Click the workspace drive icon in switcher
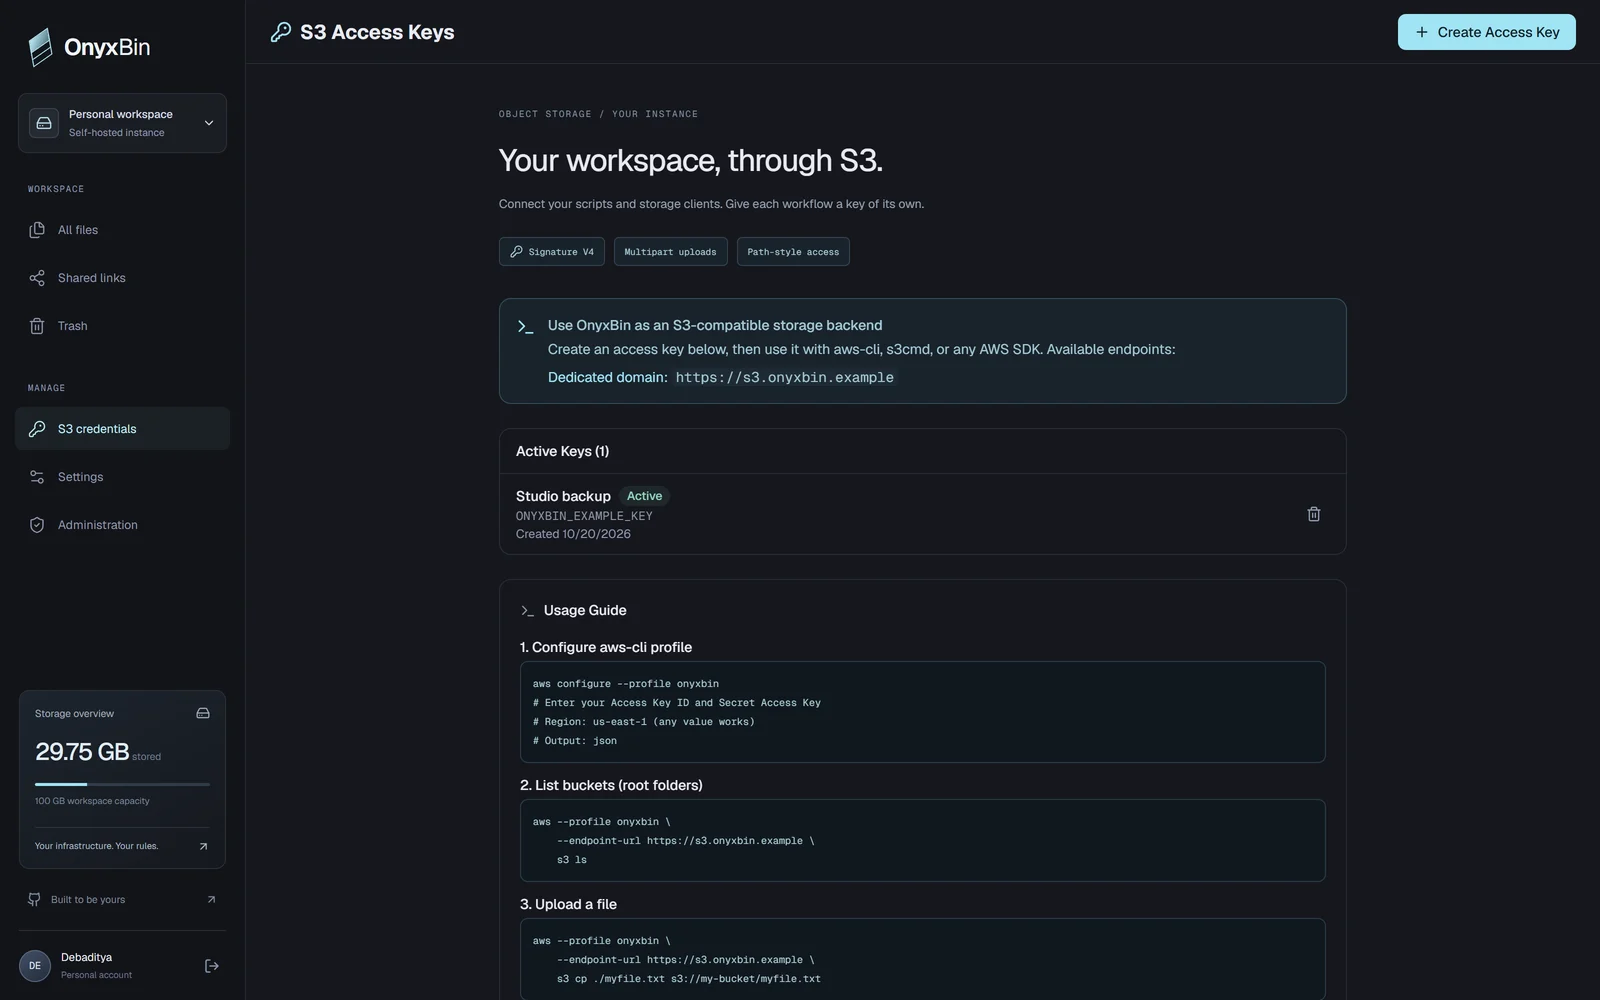Screen dimensions: 1600x1000 44,123
